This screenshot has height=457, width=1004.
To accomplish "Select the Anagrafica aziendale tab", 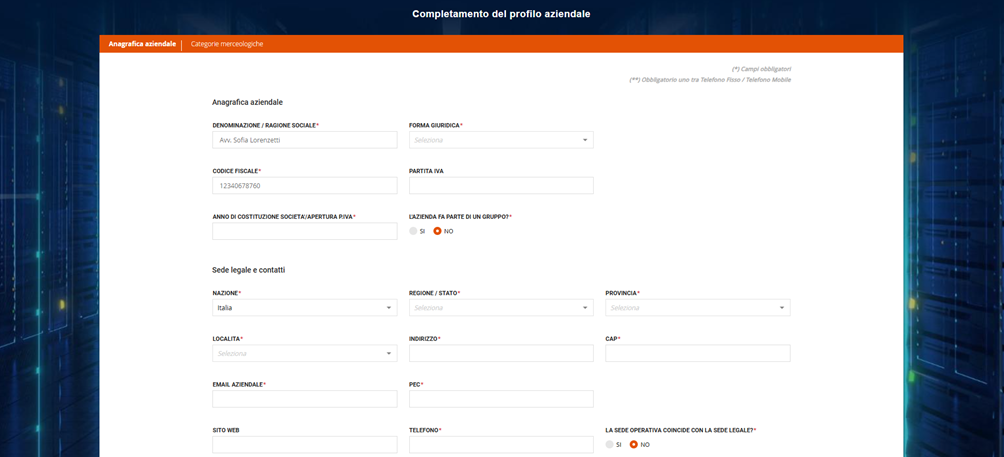I will pyautogui.click(x=142, y=44).
